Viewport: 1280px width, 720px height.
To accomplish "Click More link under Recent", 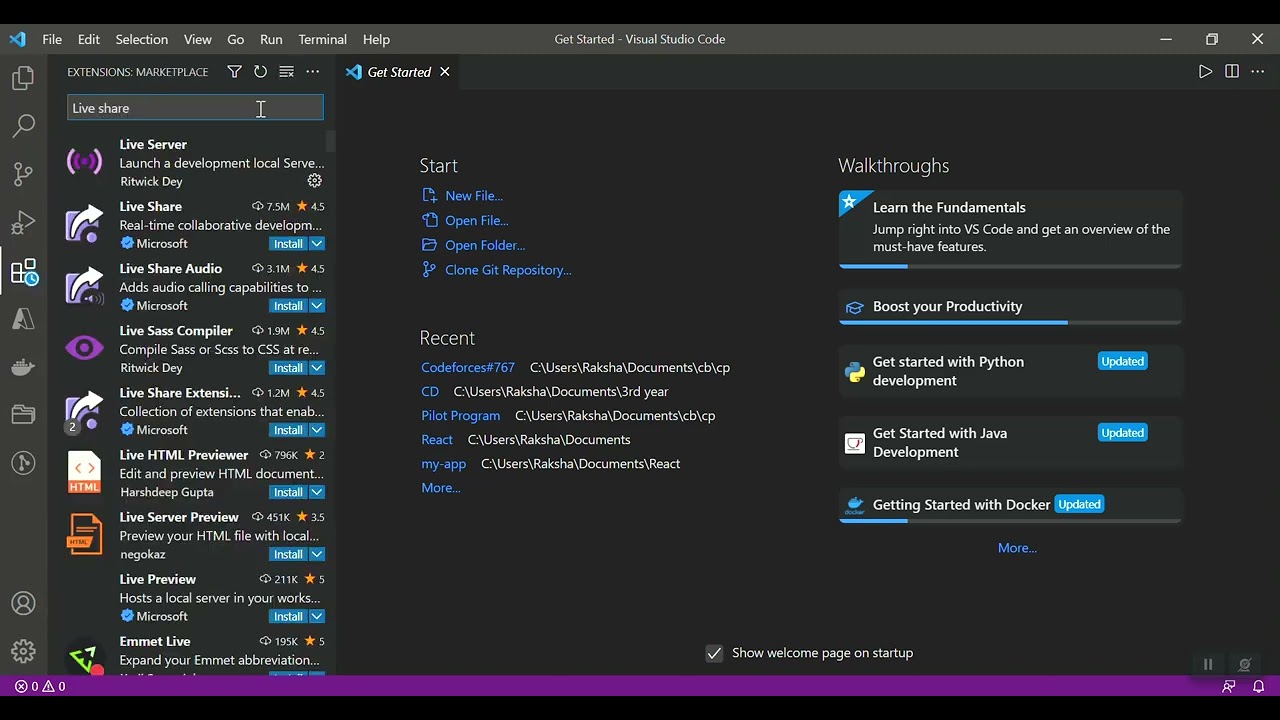I will click(441, 488).
